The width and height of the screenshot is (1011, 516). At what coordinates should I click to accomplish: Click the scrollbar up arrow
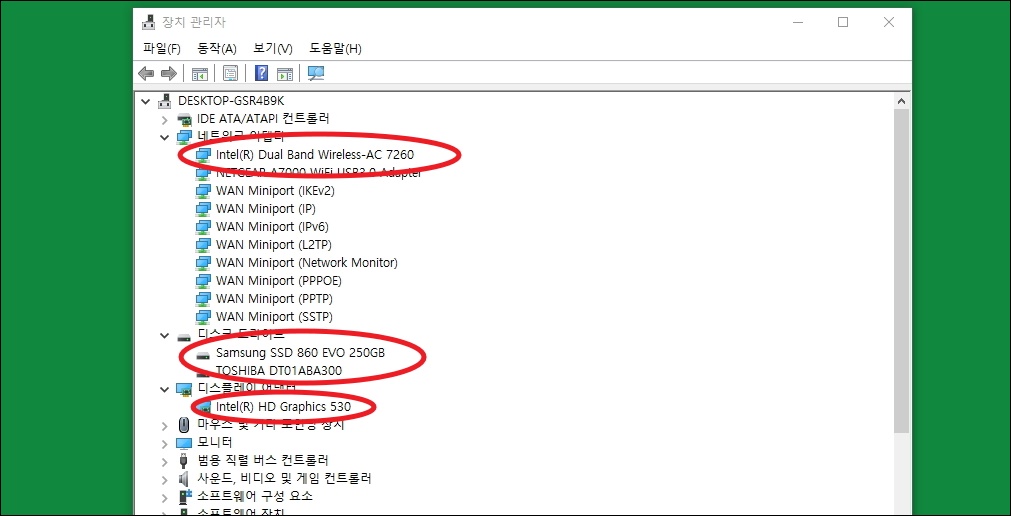tap(901, 101)
